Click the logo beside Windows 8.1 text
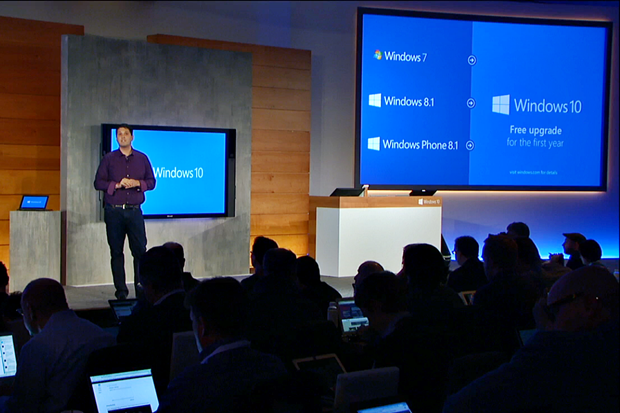The width and height of the screenshot is (620, 413). coord(374,100)
